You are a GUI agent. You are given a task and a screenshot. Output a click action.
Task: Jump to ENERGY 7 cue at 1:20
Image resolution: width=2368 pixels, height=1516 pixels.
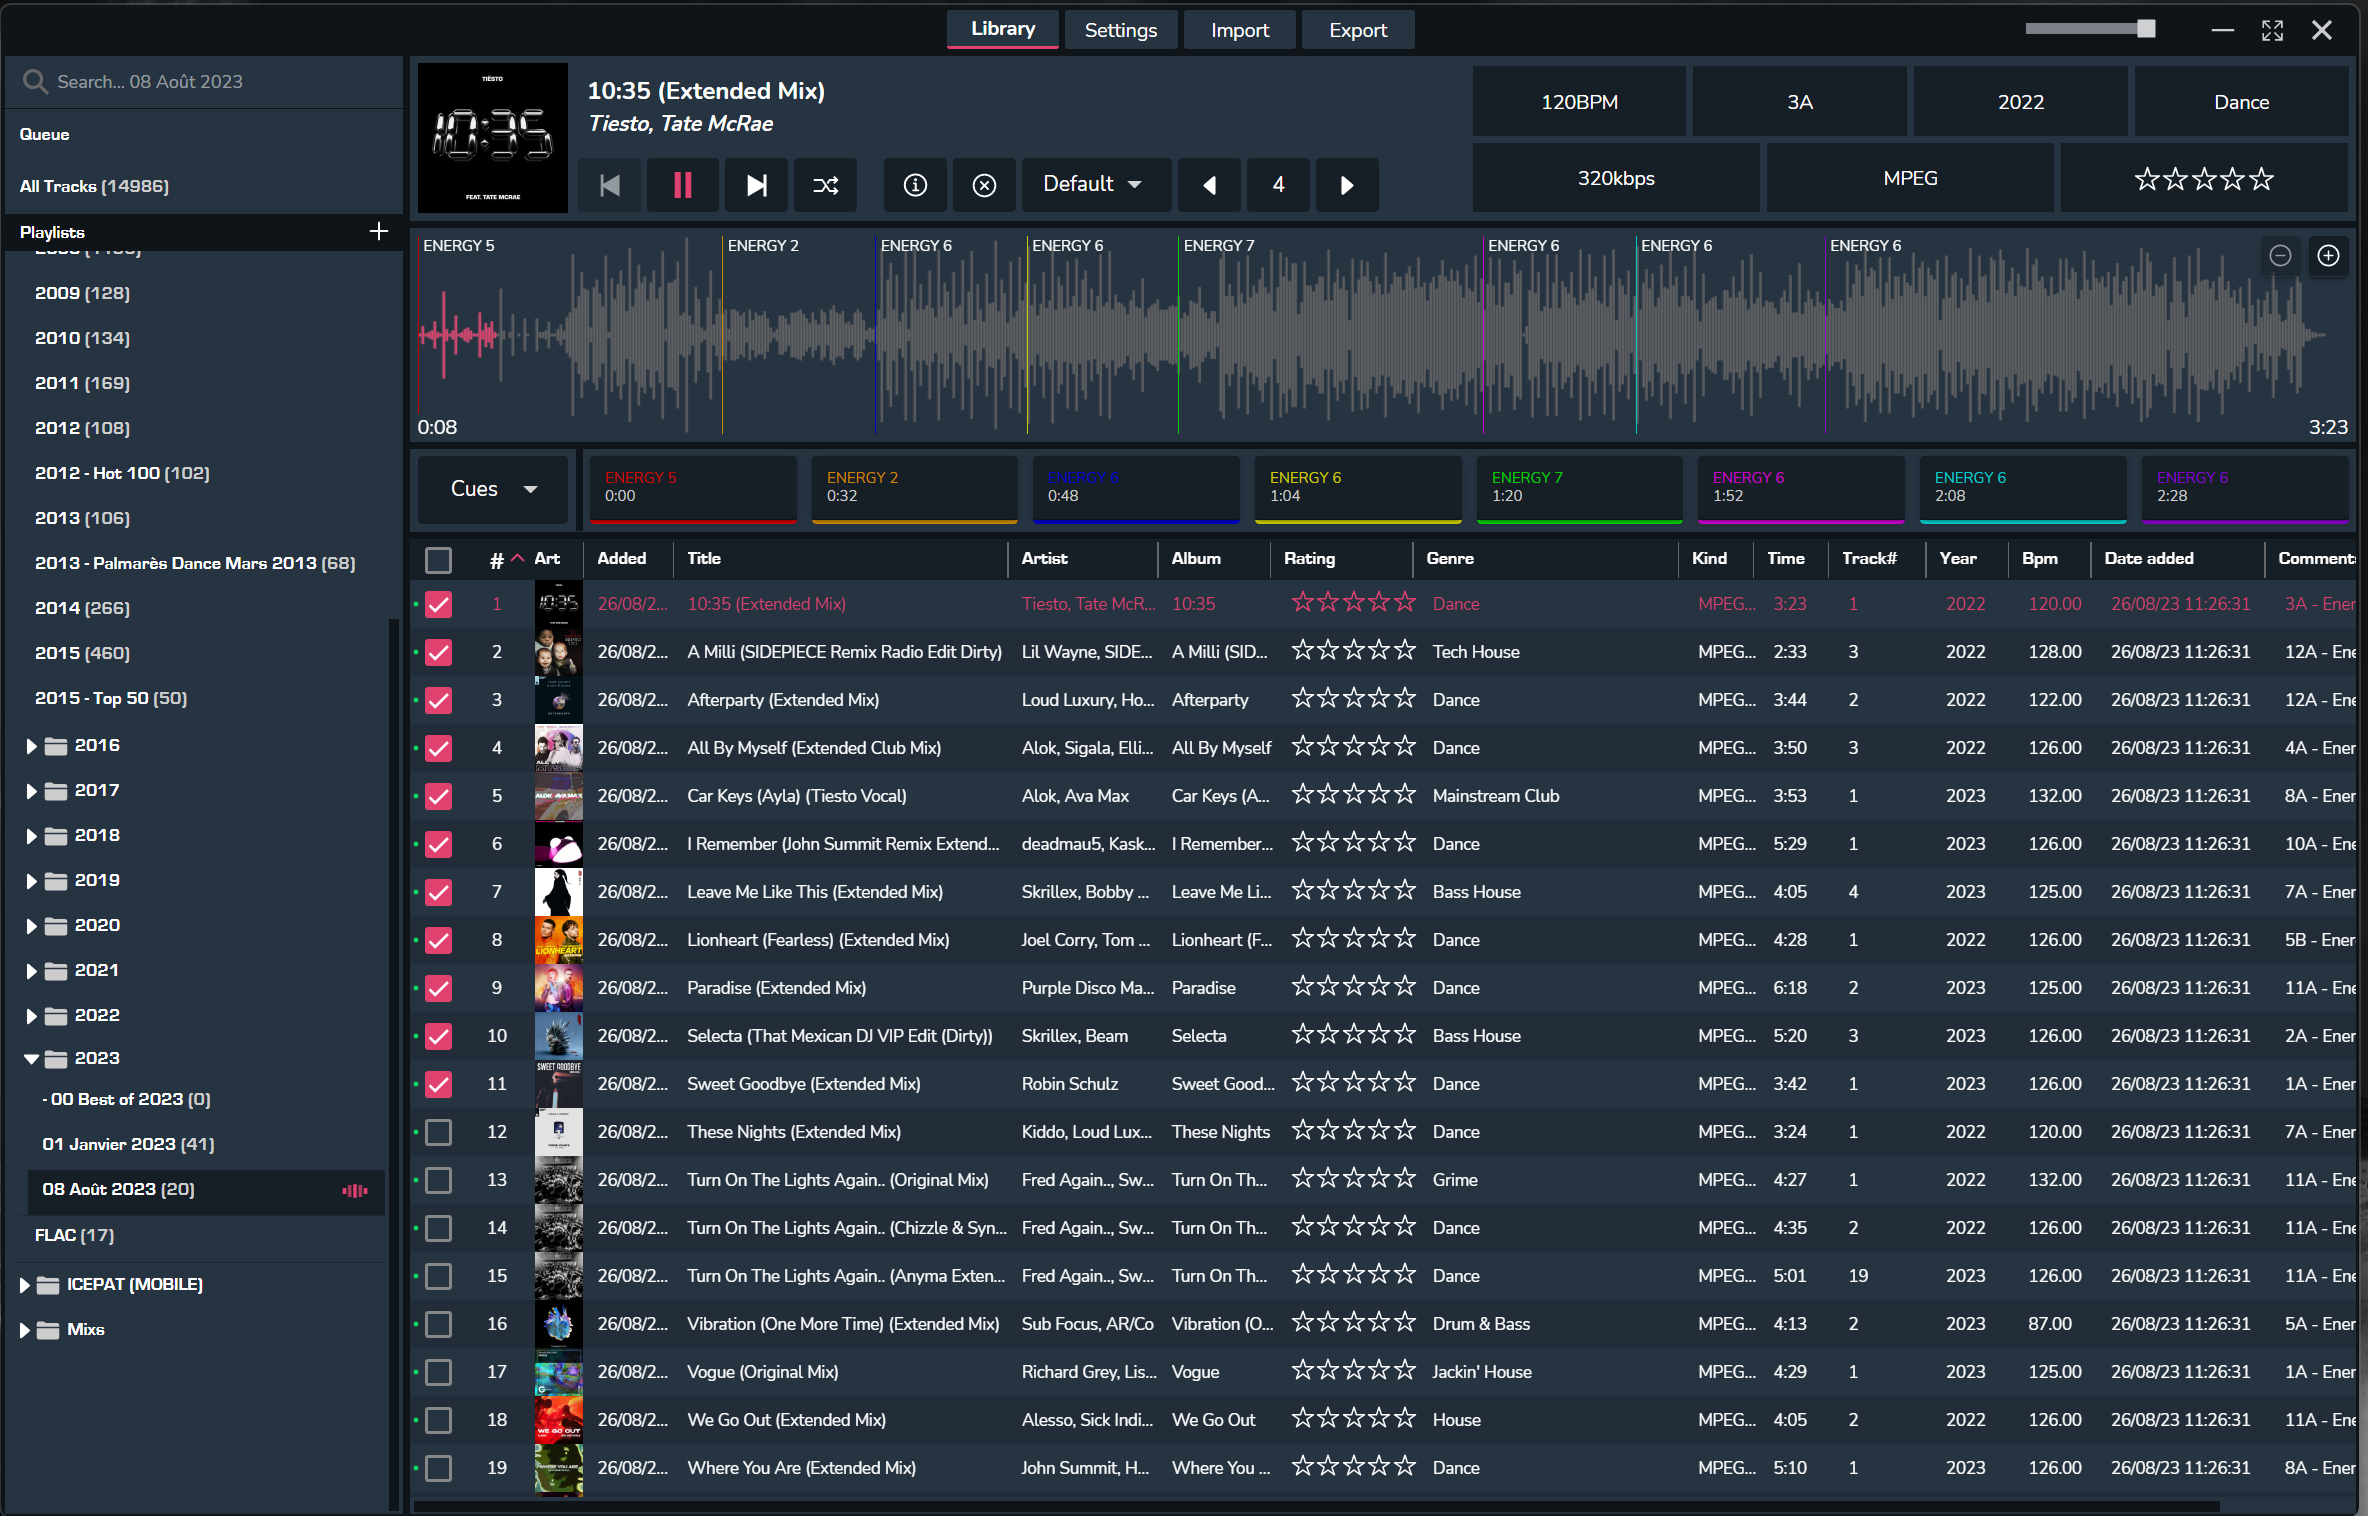coord(1580,488)
